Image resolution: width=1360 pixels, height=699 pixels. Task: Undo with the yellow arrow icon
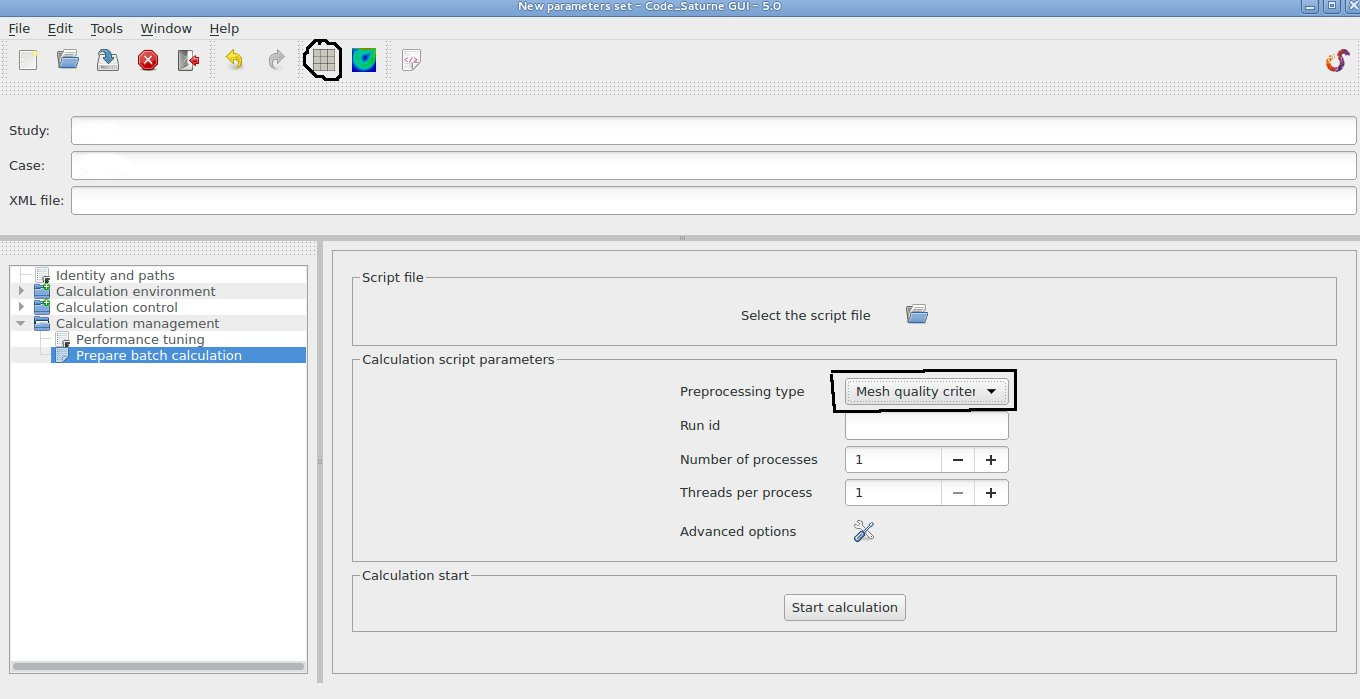pos(234,61)
